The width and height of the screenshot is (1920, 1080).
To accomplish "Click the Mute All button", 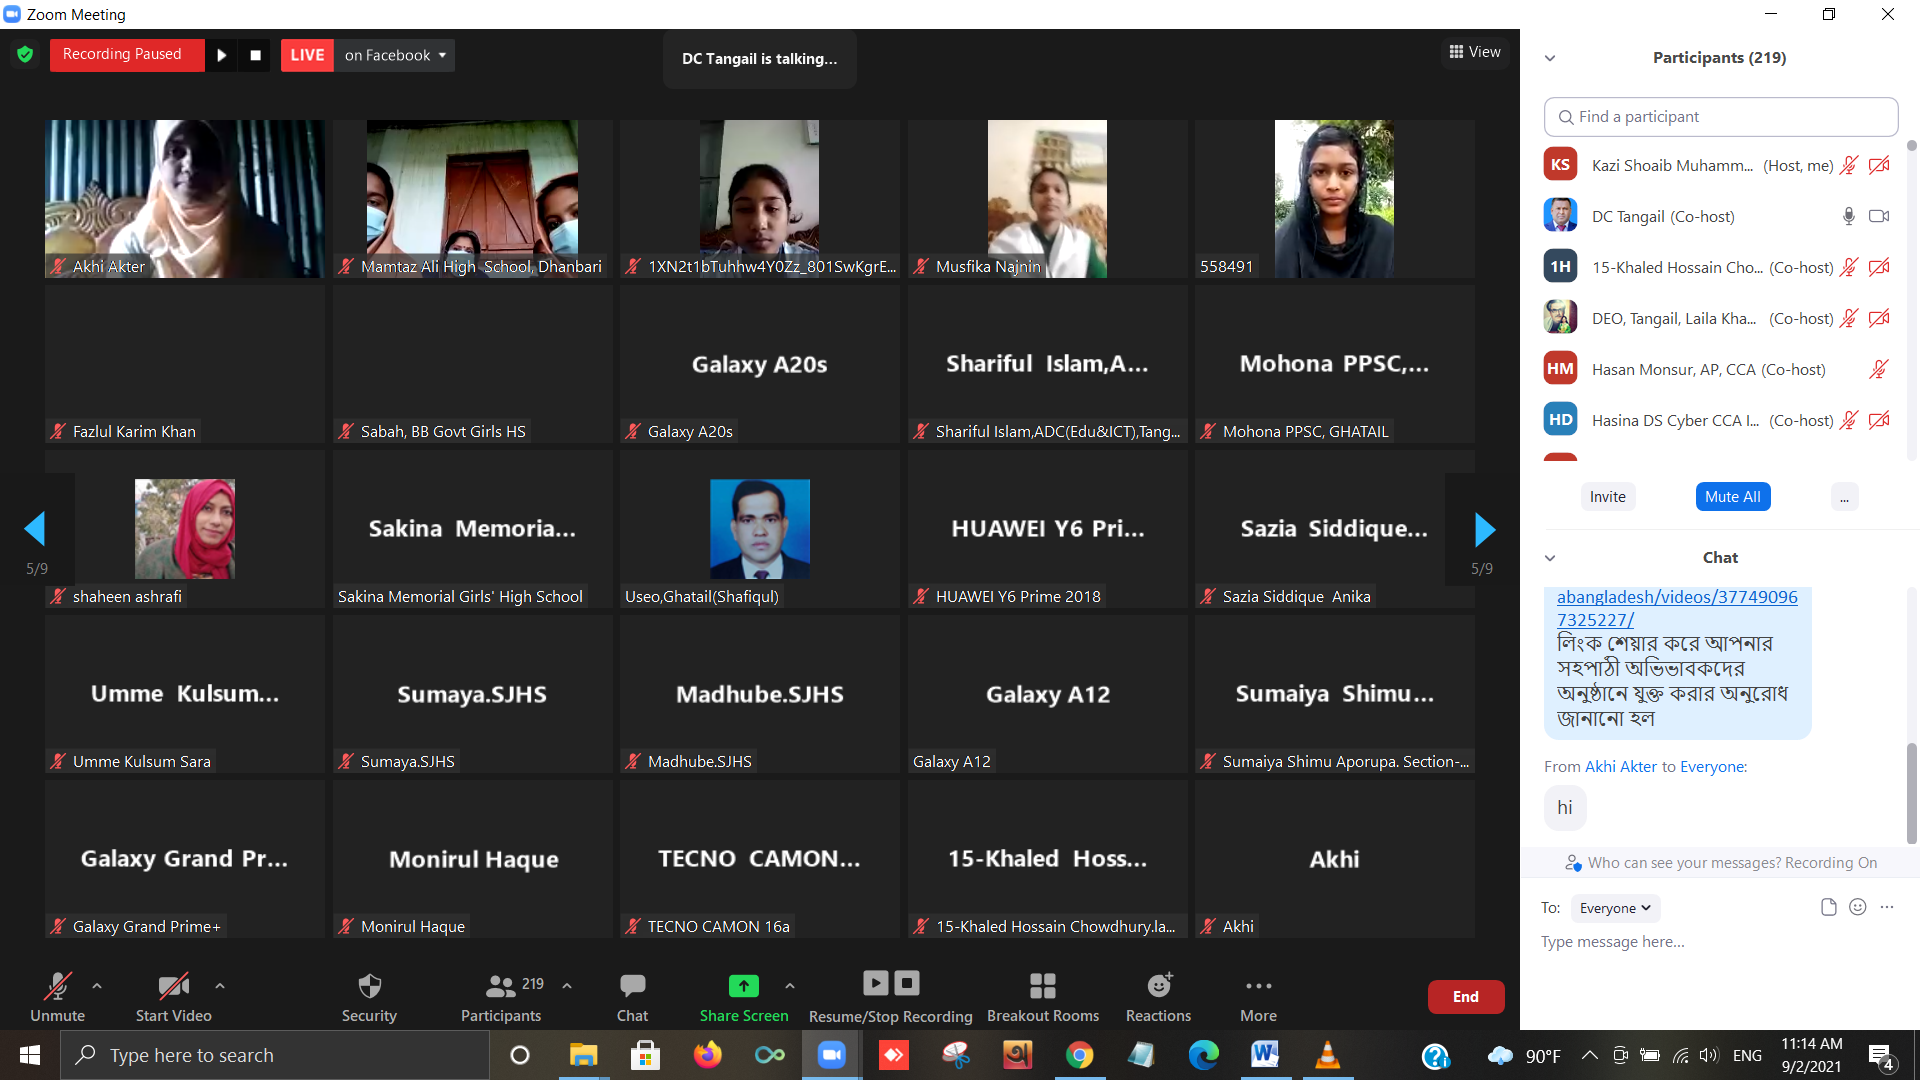I will [1732, 497].
